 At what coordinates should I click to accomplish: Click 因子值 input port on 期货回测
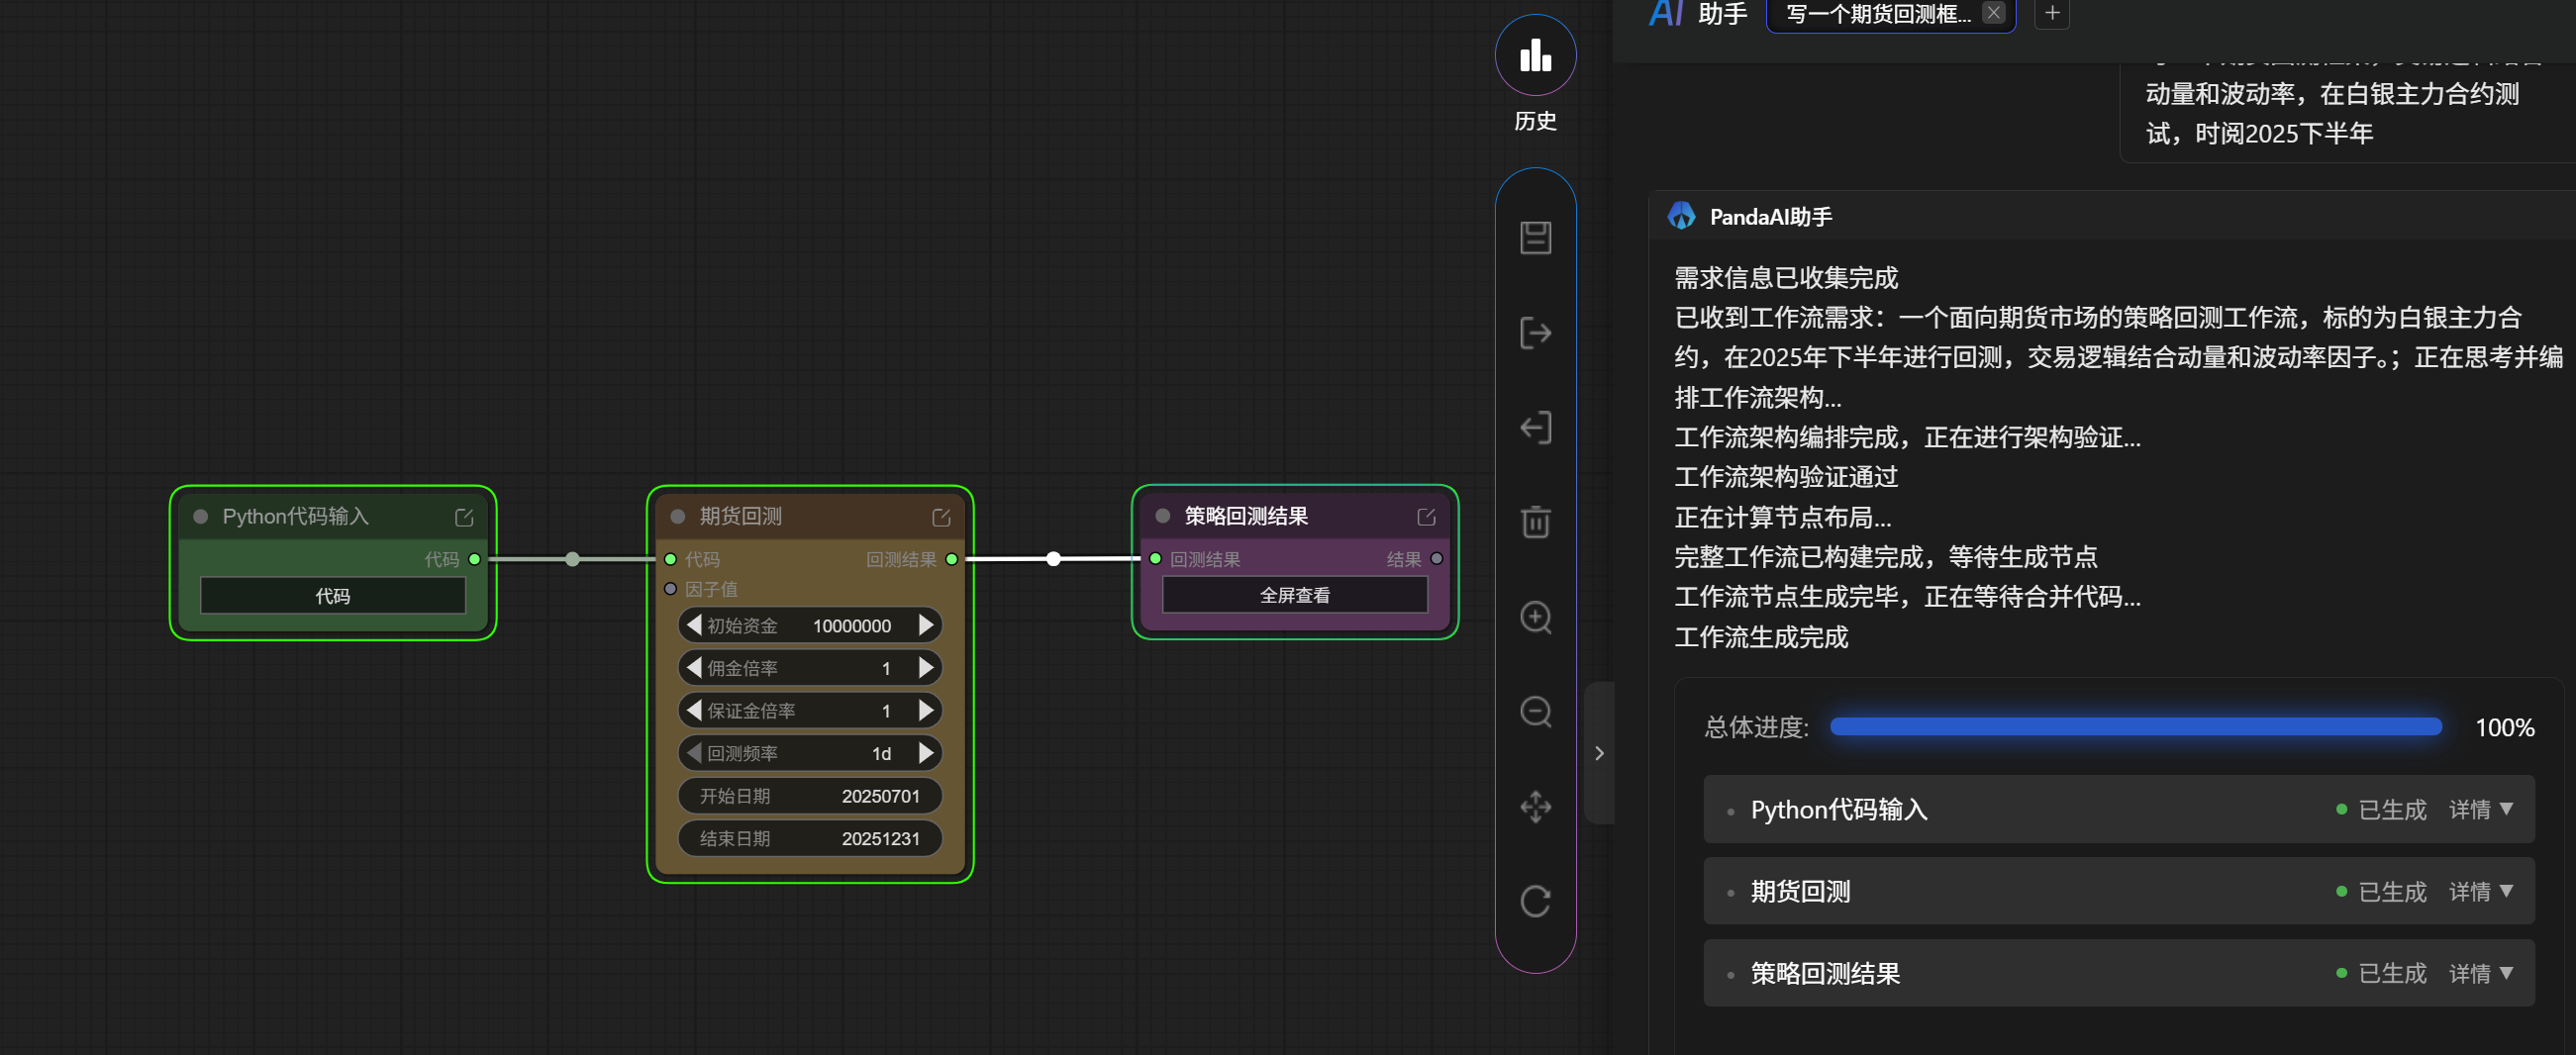(670, 589)
